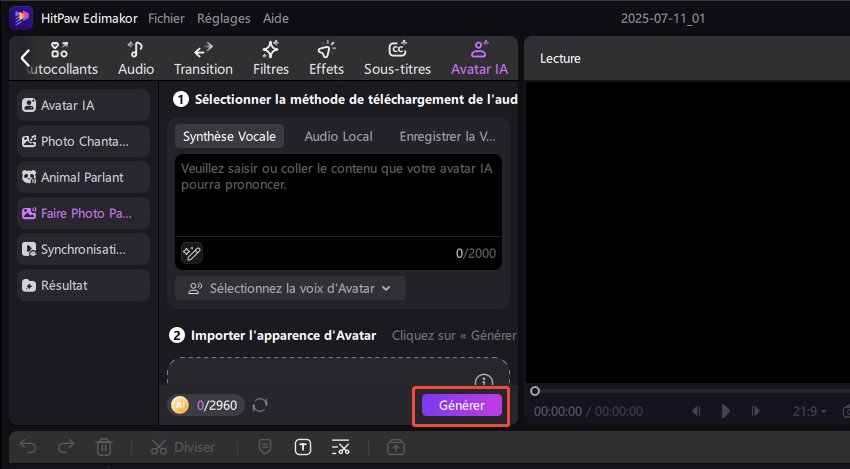Click the undo arrow icon

click(x=28, y=447)
